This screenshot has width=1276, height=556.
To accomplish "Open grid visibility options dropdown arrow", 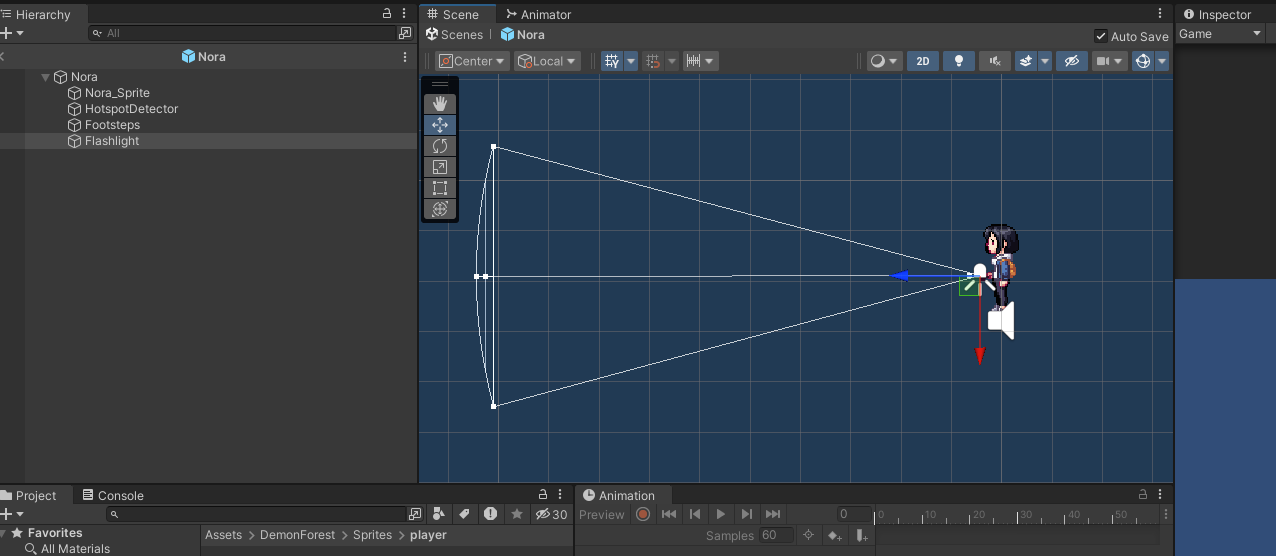I will point(631,61).
